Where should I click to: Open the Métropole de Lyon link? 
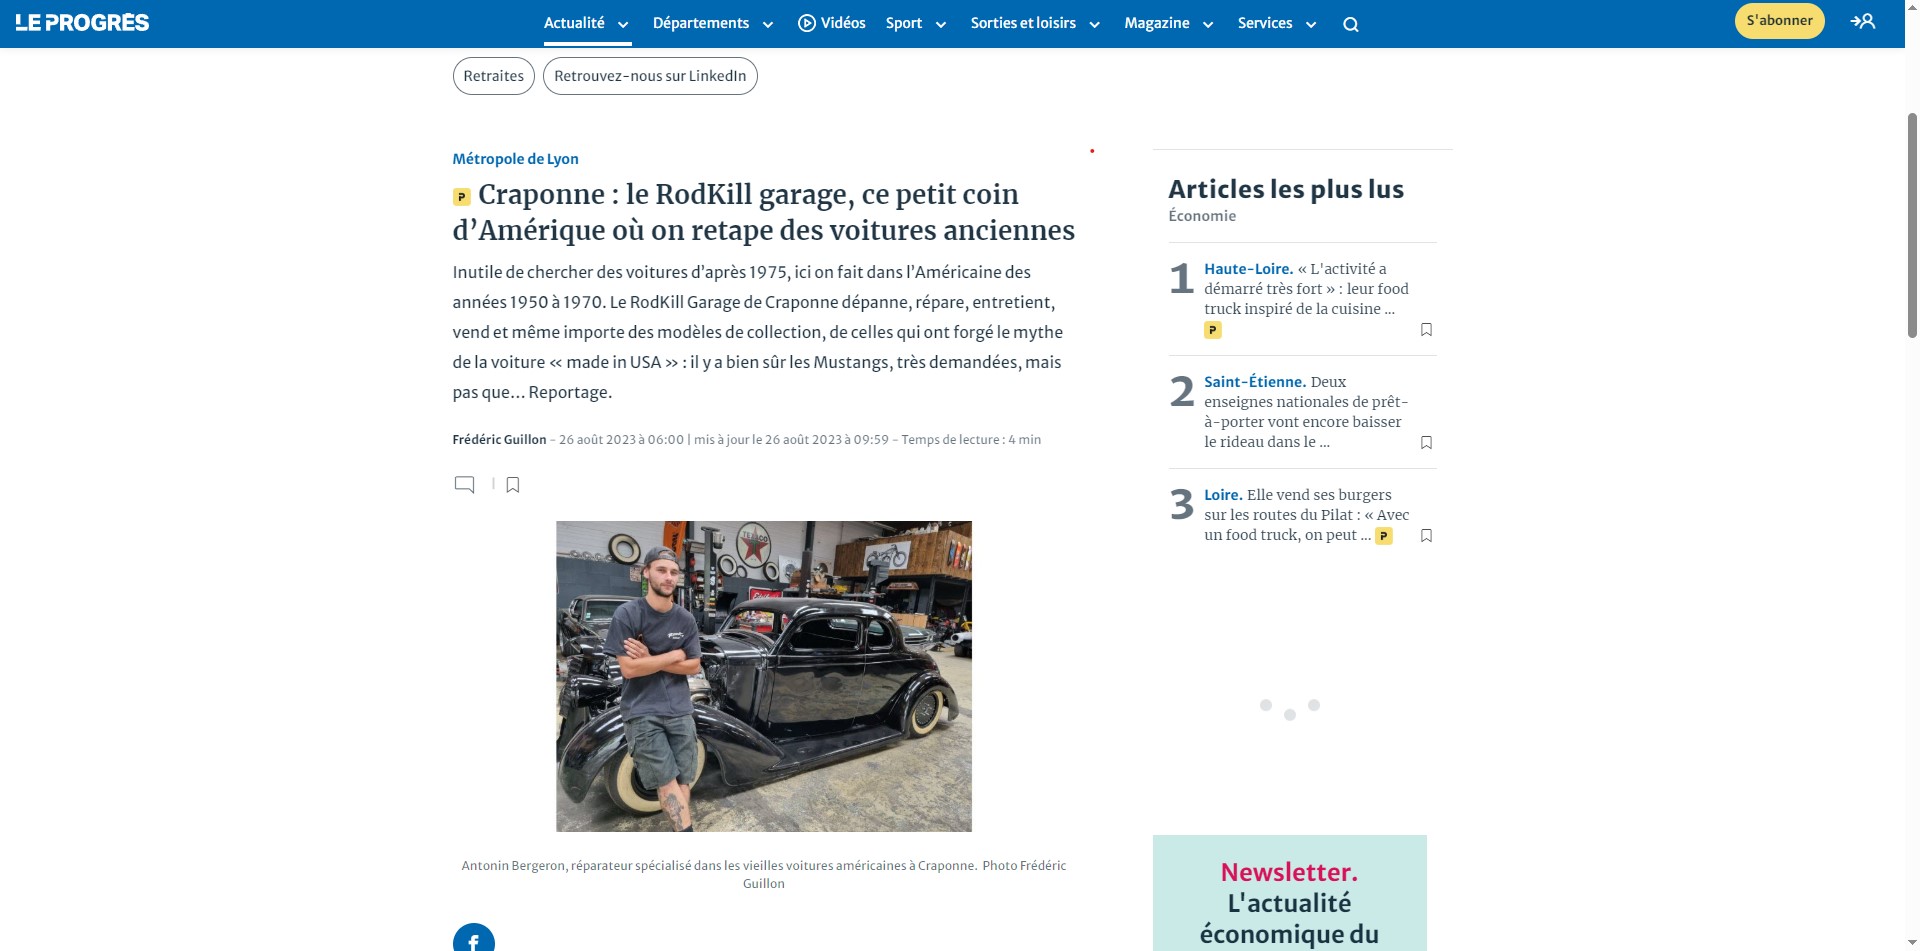(515, 159)
